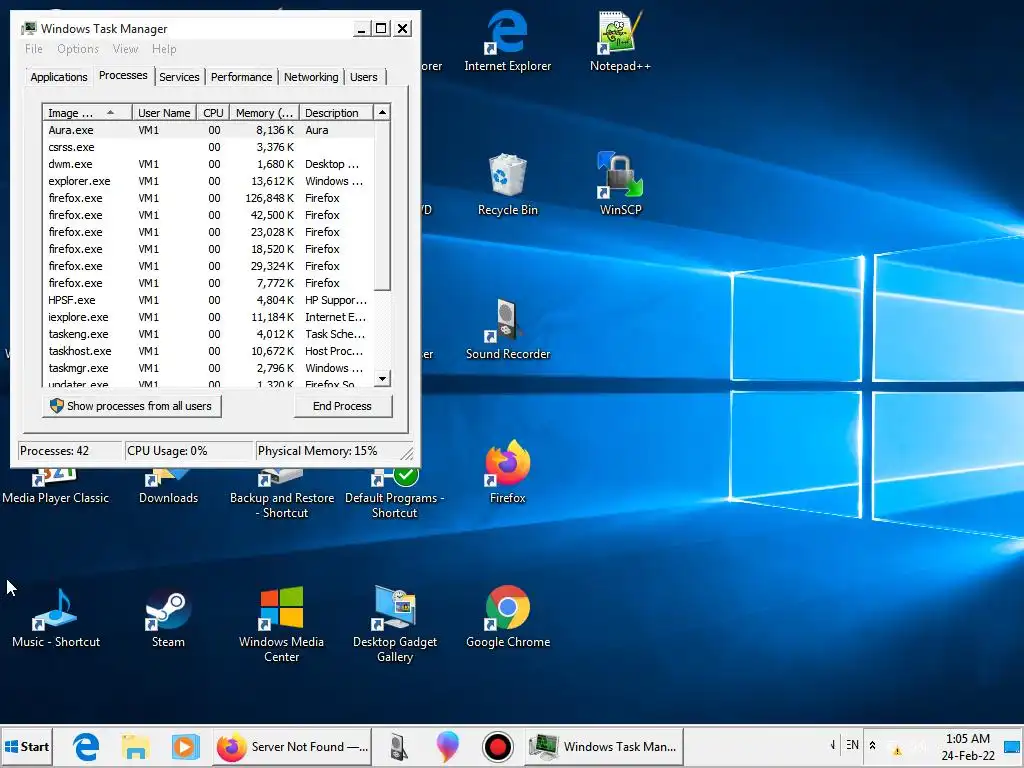Sort by Description column header
The width and height of the screenshot is (1024, 768).
(336, 113)
